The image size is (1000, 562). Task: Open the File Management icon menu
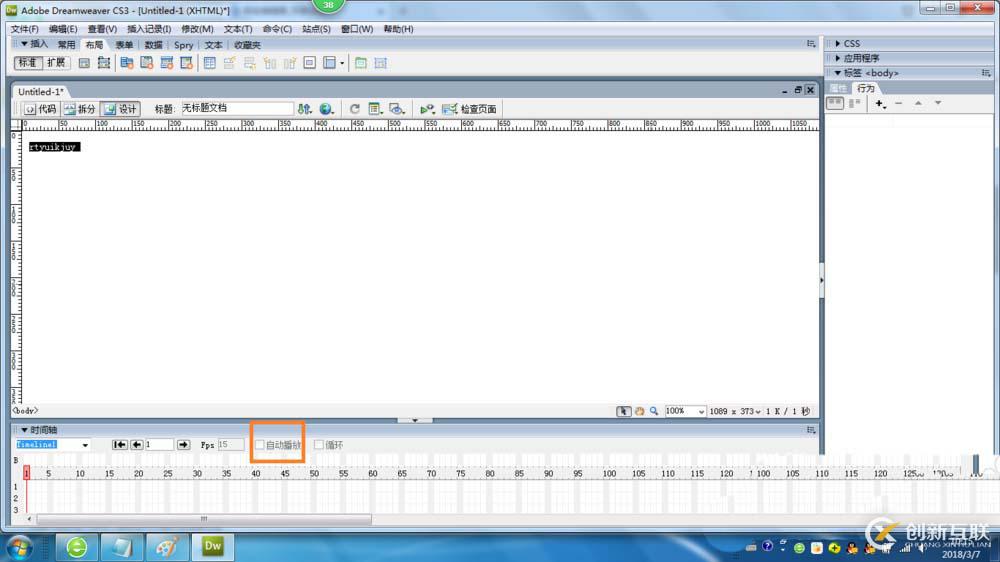pyautogui.click(x=305, y=109)
